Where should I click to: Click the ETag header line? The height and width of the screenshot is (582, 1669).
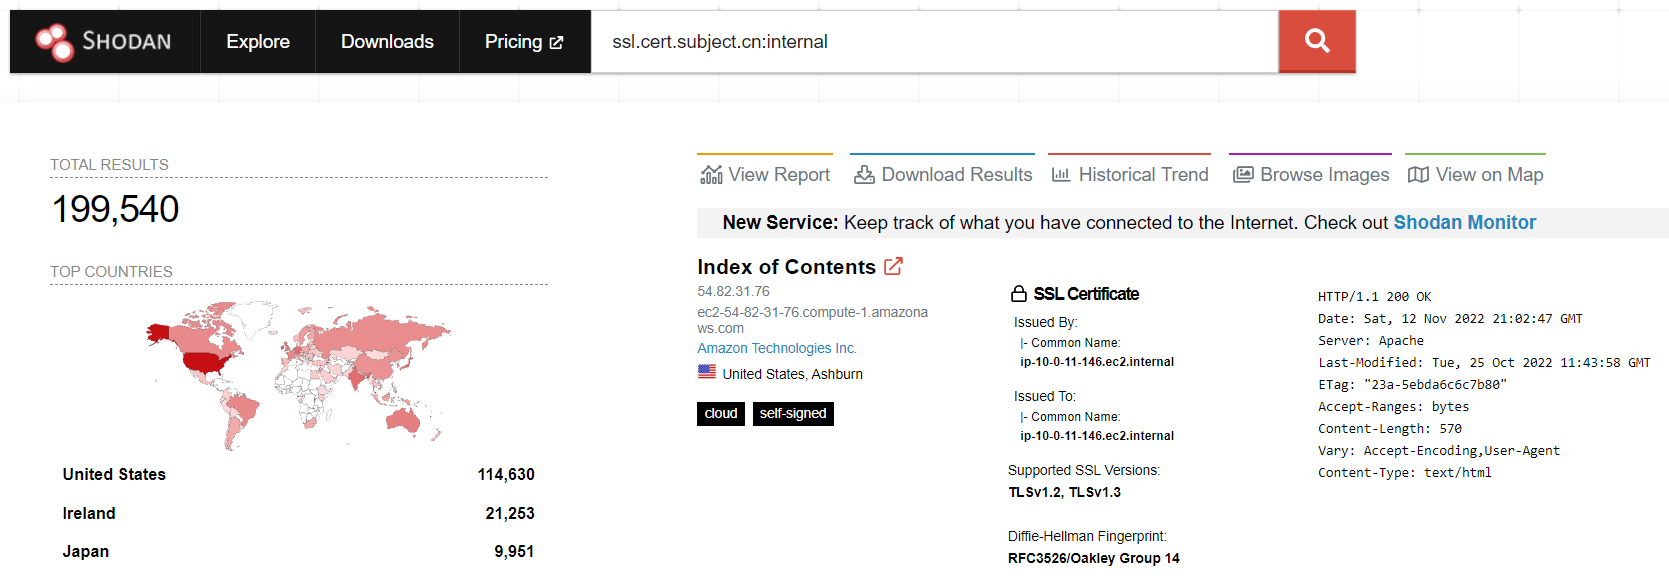click(x=1412, y=385)
